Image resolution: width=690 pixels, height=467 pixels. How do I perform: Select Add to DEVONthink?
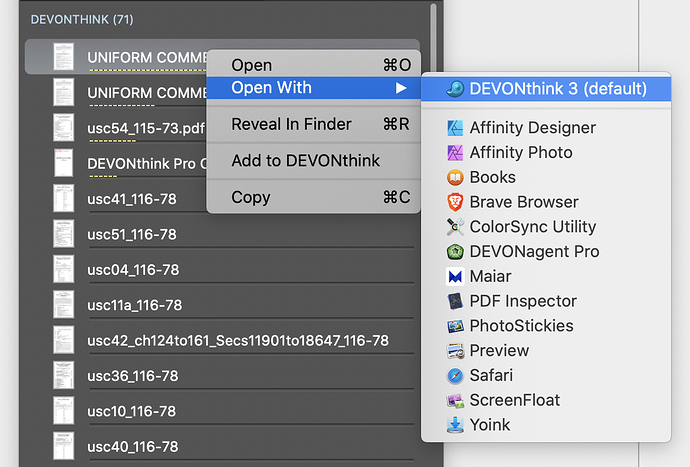(314, 161)
